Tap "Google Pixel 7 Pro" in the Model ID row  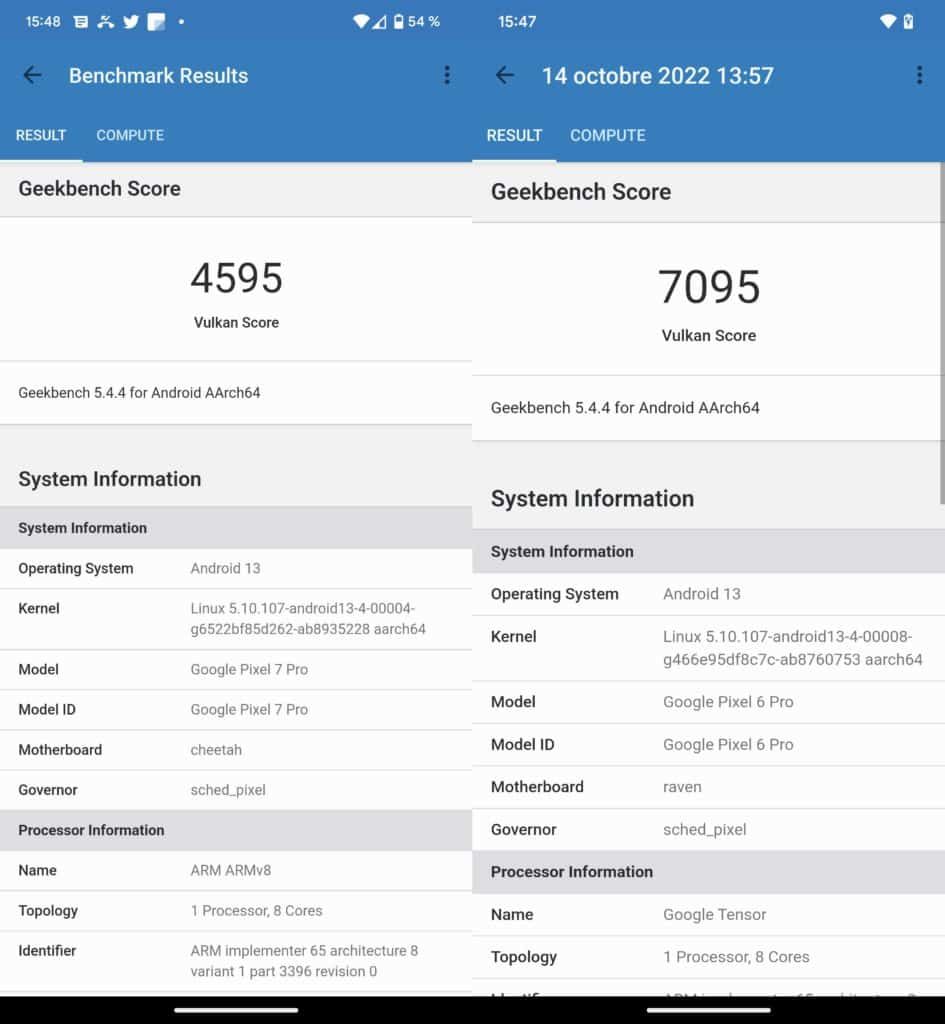pos(249,710)
